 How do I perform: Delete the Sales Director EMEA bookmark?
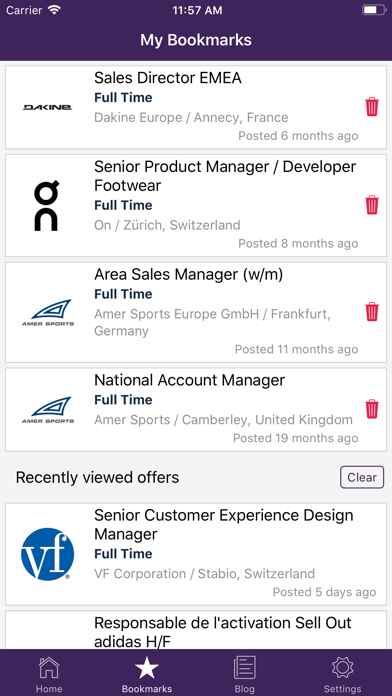pos(372,107)
